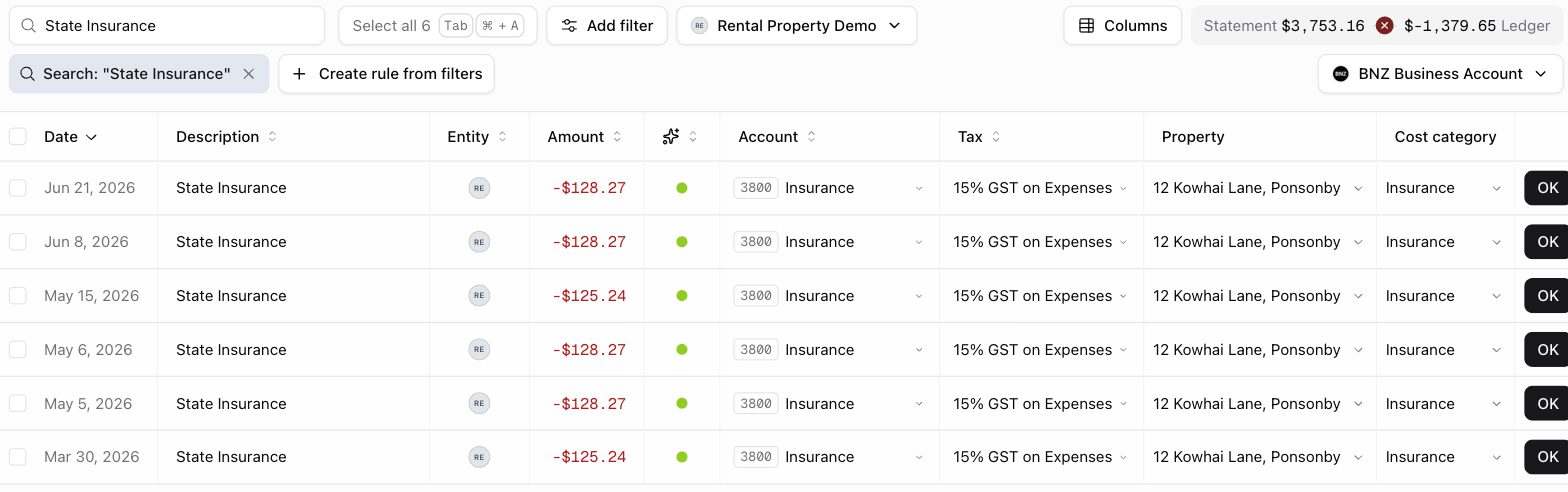
Task: Click the green status dot in May 6, 2026 row
Action: [682, 350]
